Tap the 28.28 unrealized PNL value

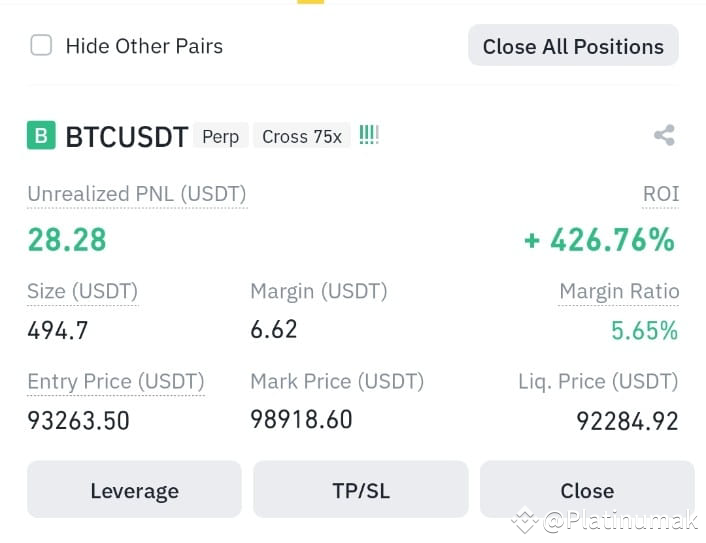pos(67,240)
